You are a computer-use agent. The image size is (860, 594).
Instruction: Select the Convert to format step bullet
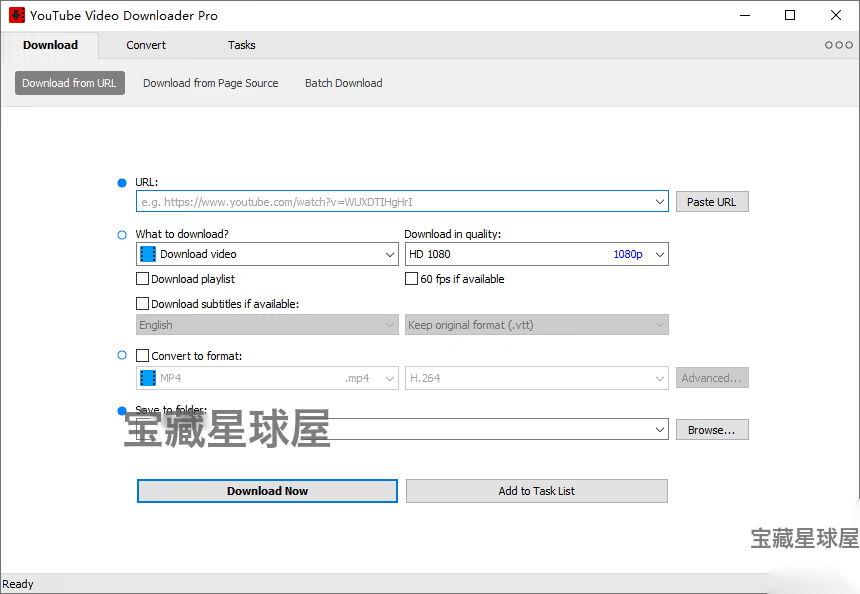122,355
